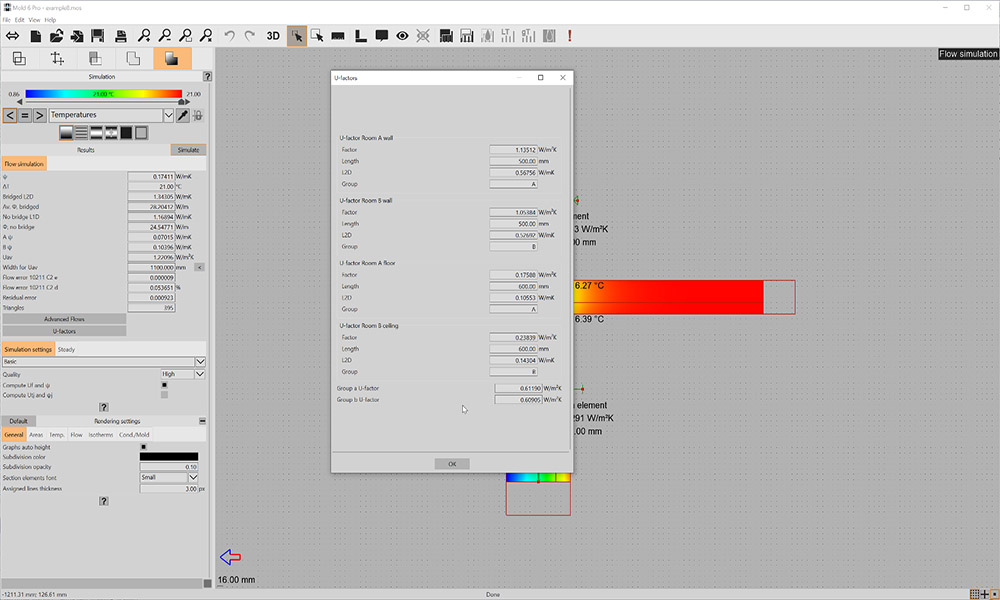Print using the printer toolbar icon
Screen dimensions: 1000x600
(121, 36)
